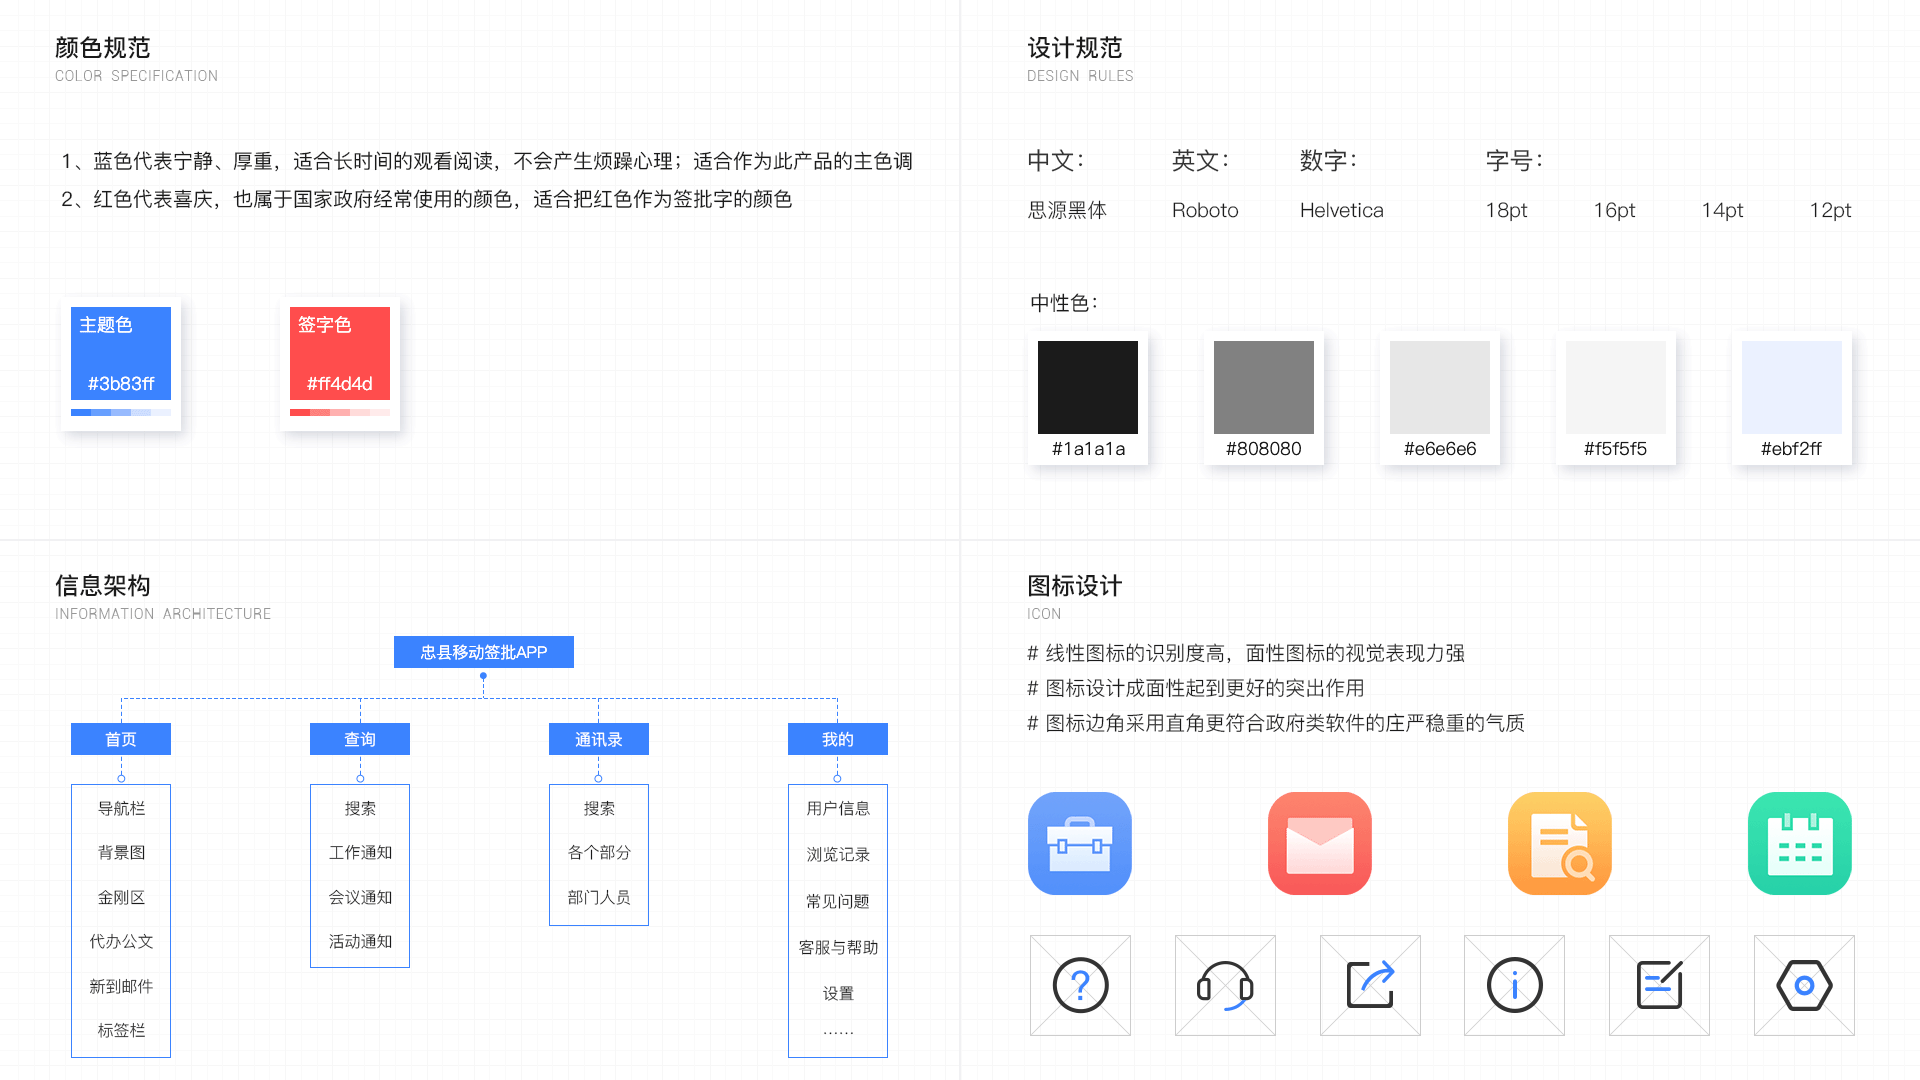The image size is (1920, 1080).
Task: Click the headset customer service icon
Action: [1225, 985]
